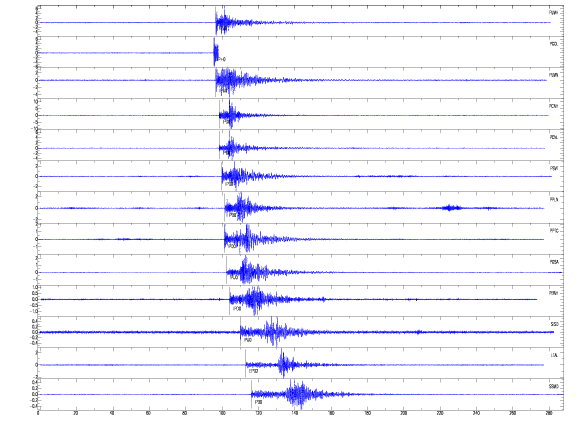Click the 160 tick label on time axis
Screen dimensions: 580x440
pos(331,413)
